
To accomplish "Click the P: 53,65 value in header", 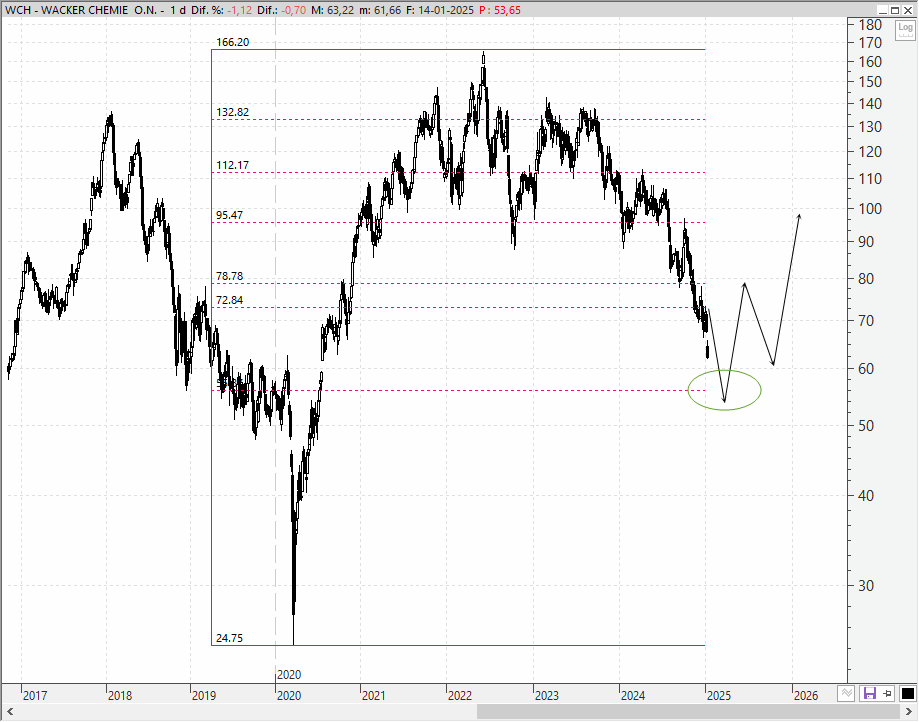I will 500,10.
